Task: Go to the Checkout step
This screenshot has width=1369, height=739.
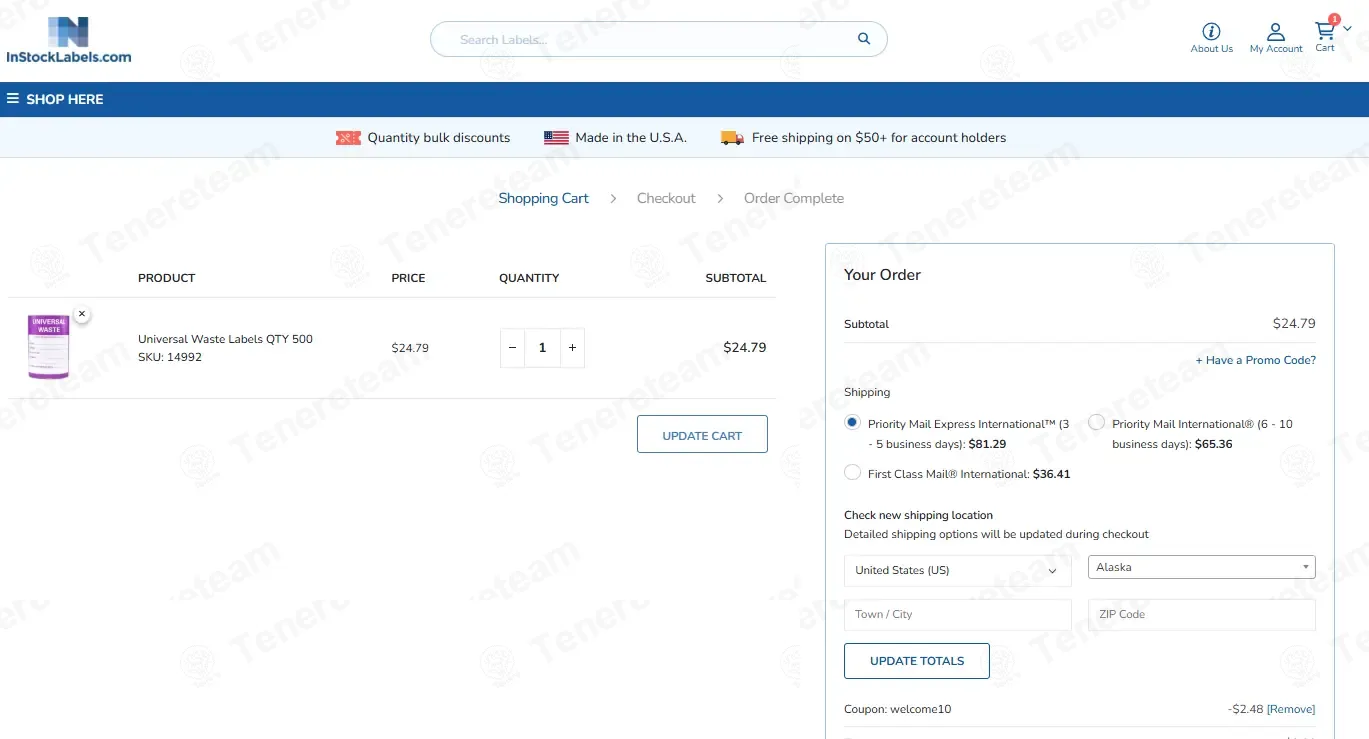Action: click(x=666, y=198)
